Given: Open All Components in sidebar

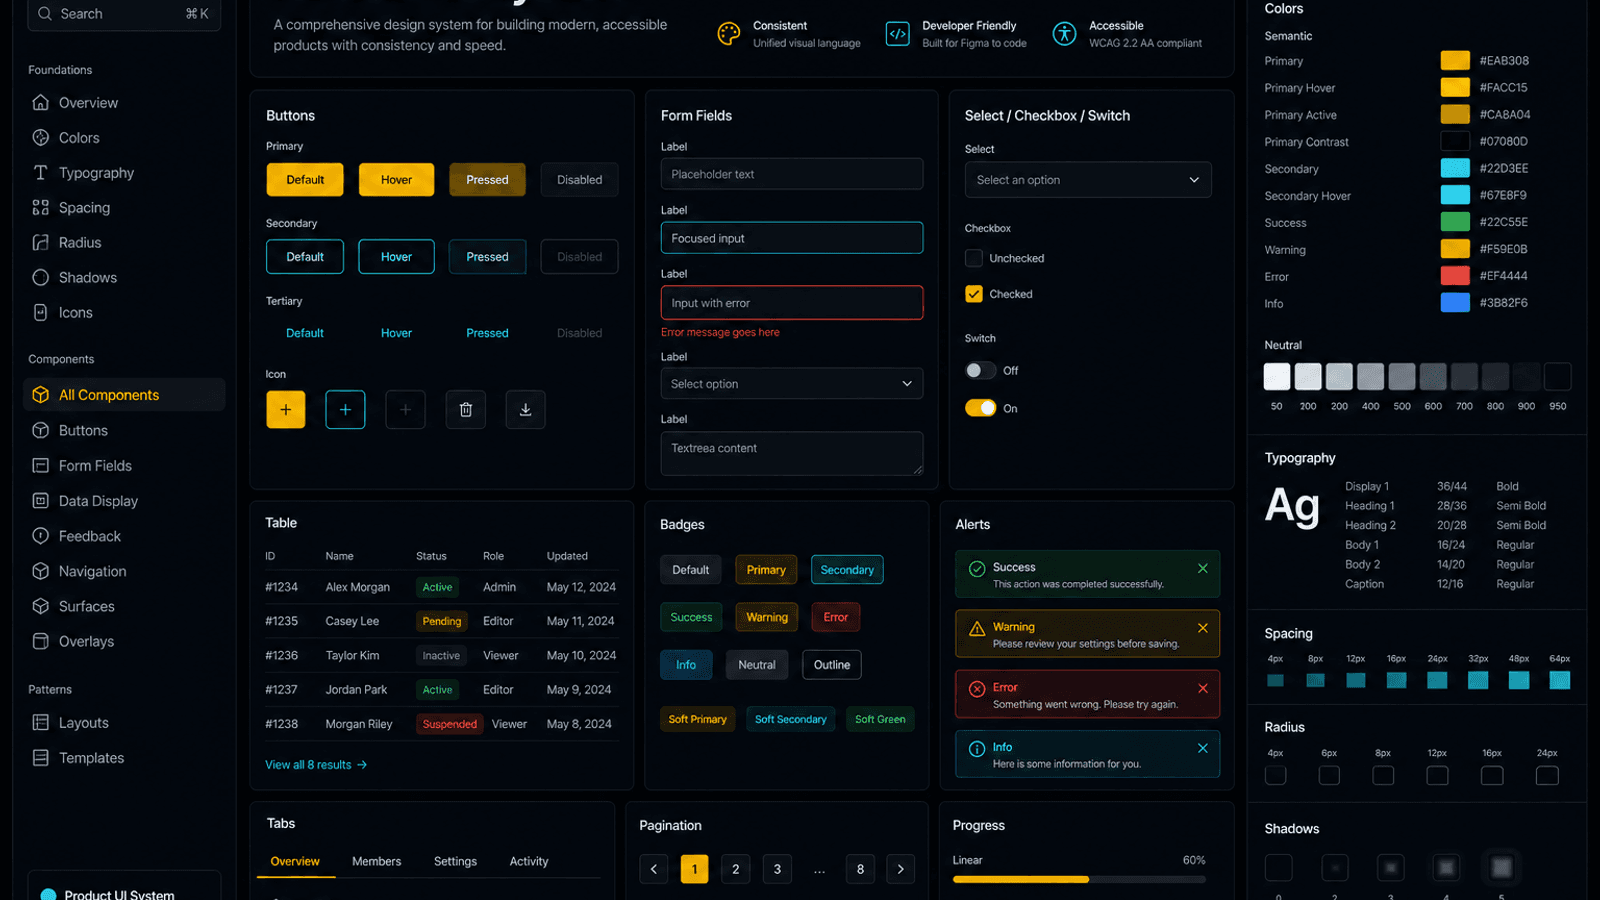Looking at the screenshot, I should click(x=124, y=395).
